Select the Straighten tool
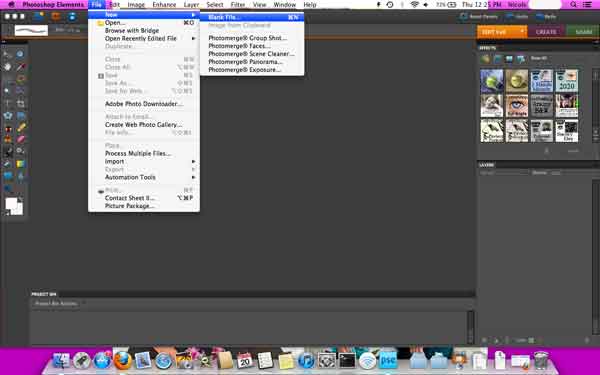Image resolution: width=600 pixels, height=375 pixels. pos(20,116)
